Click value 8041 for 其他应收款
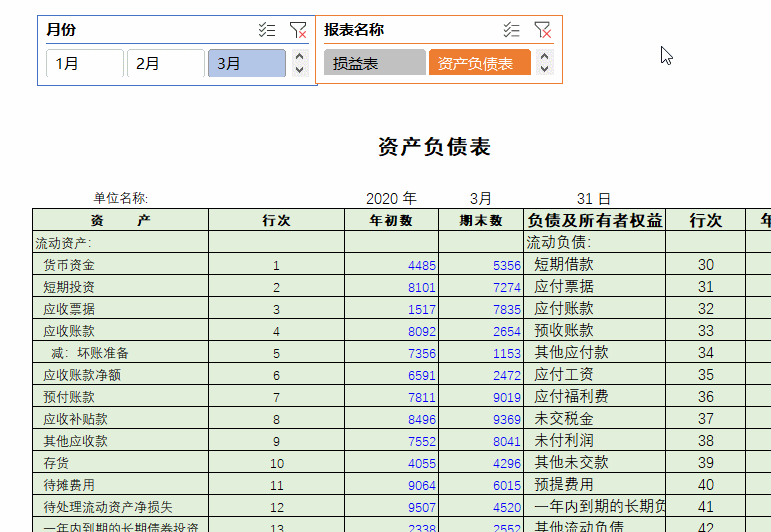This screenshot has height=532, width=771. (481, 441)
